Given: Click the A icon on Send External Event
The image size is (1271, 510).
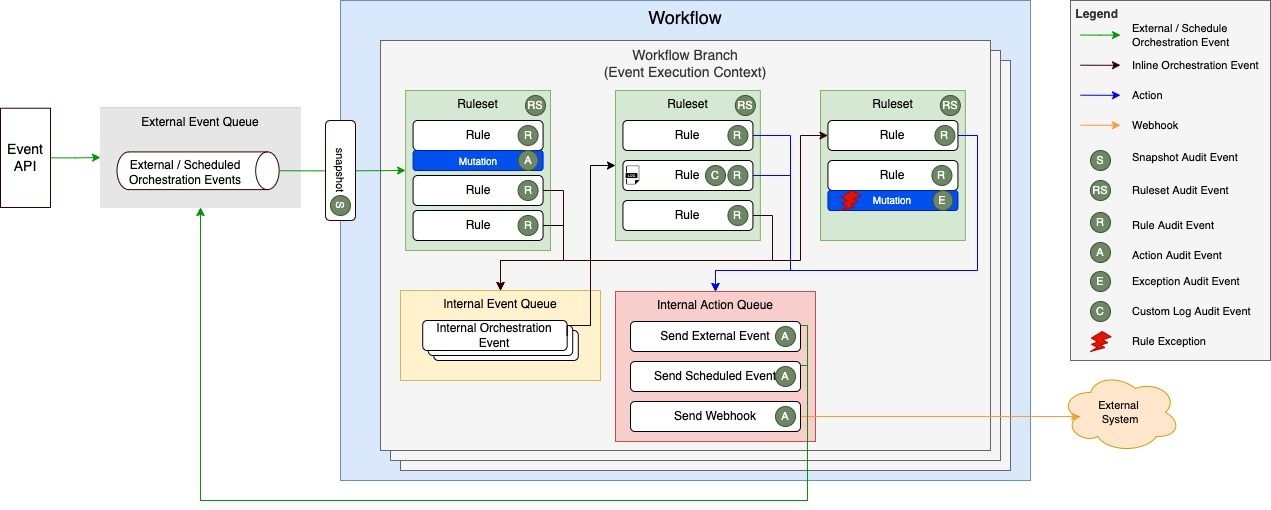Looking at the screenshot, I should [x=785, y=336].
